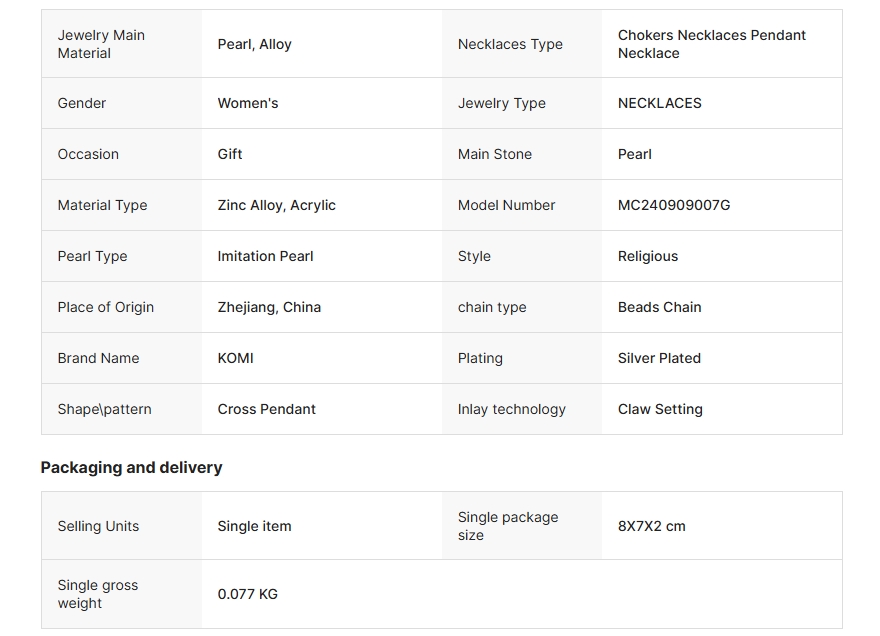Select the 'Pearl, Alloy' value cell
Image resolution: width=880 pixels, height=636 pixels.
(254, 44)
